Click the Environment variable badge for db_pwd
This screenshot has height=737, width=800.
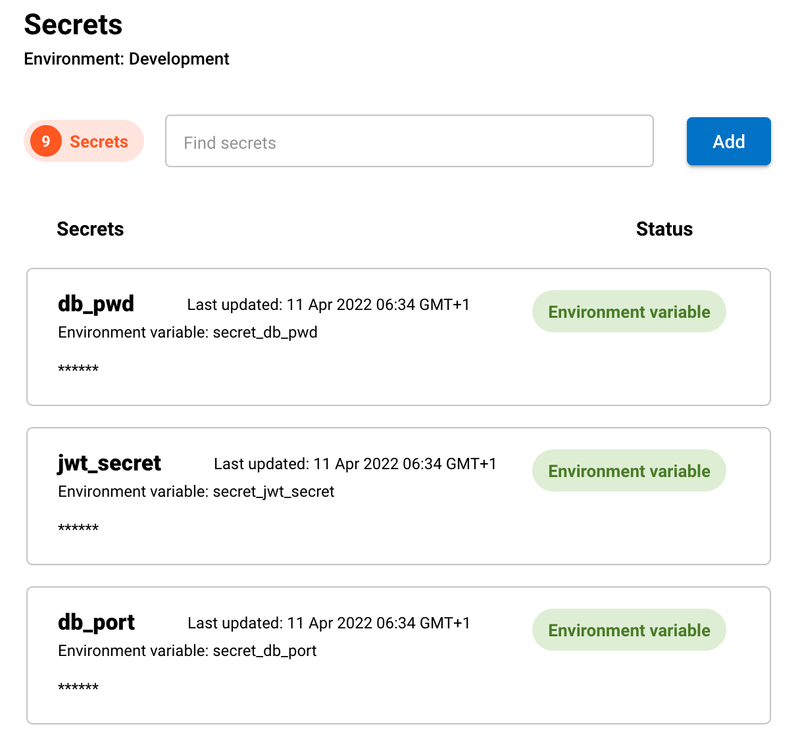click(x=628, y=311)
